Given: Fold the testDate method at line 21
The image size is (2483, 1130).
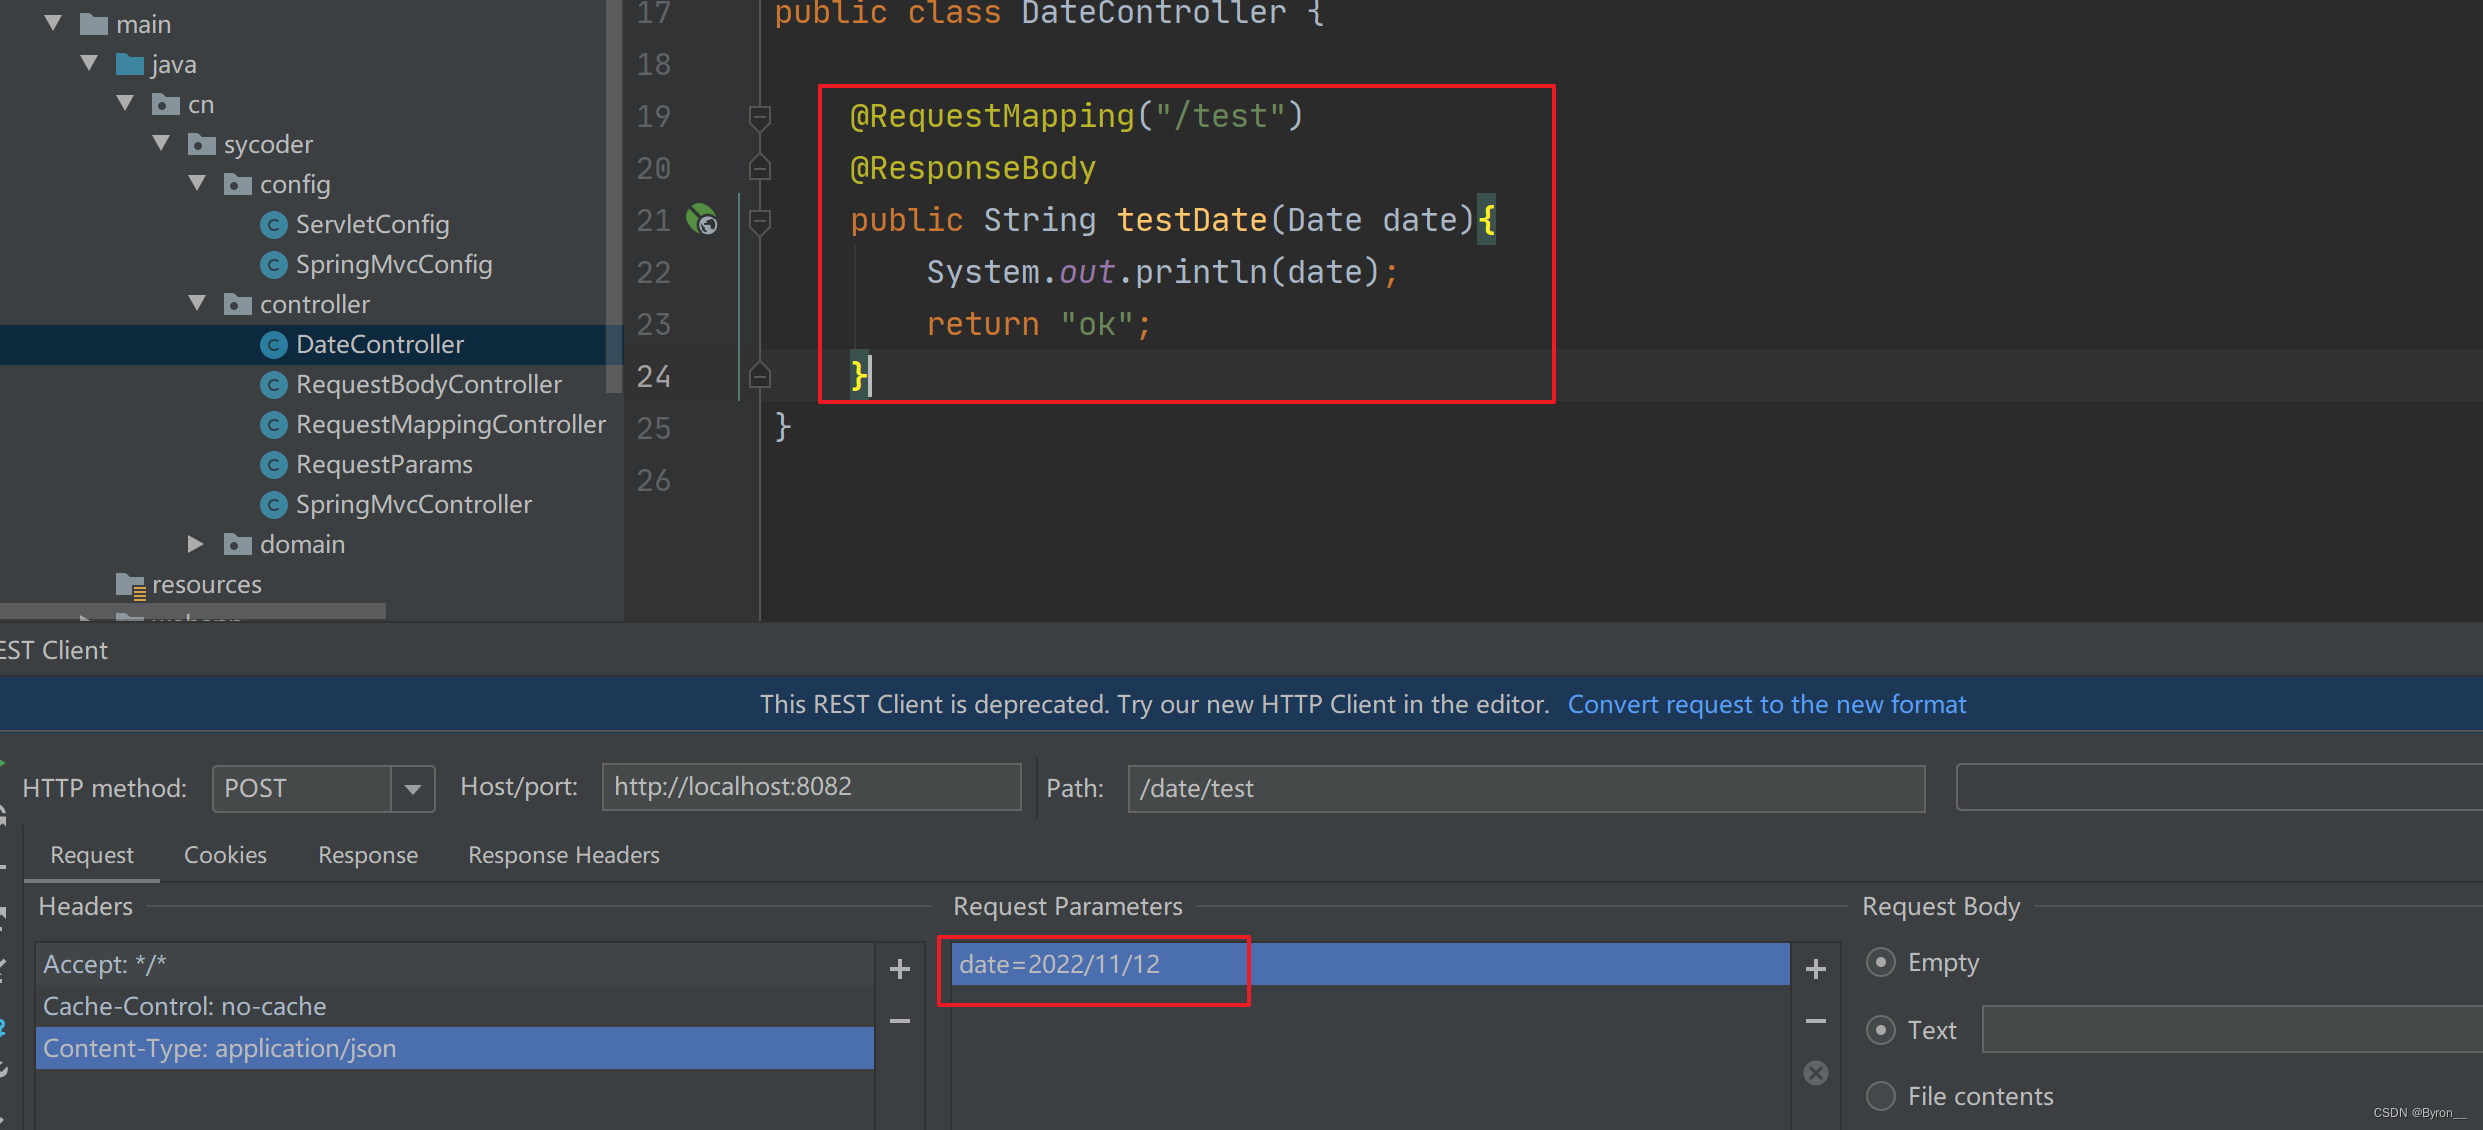Looking at the screenshot, I should click(760, 221).
